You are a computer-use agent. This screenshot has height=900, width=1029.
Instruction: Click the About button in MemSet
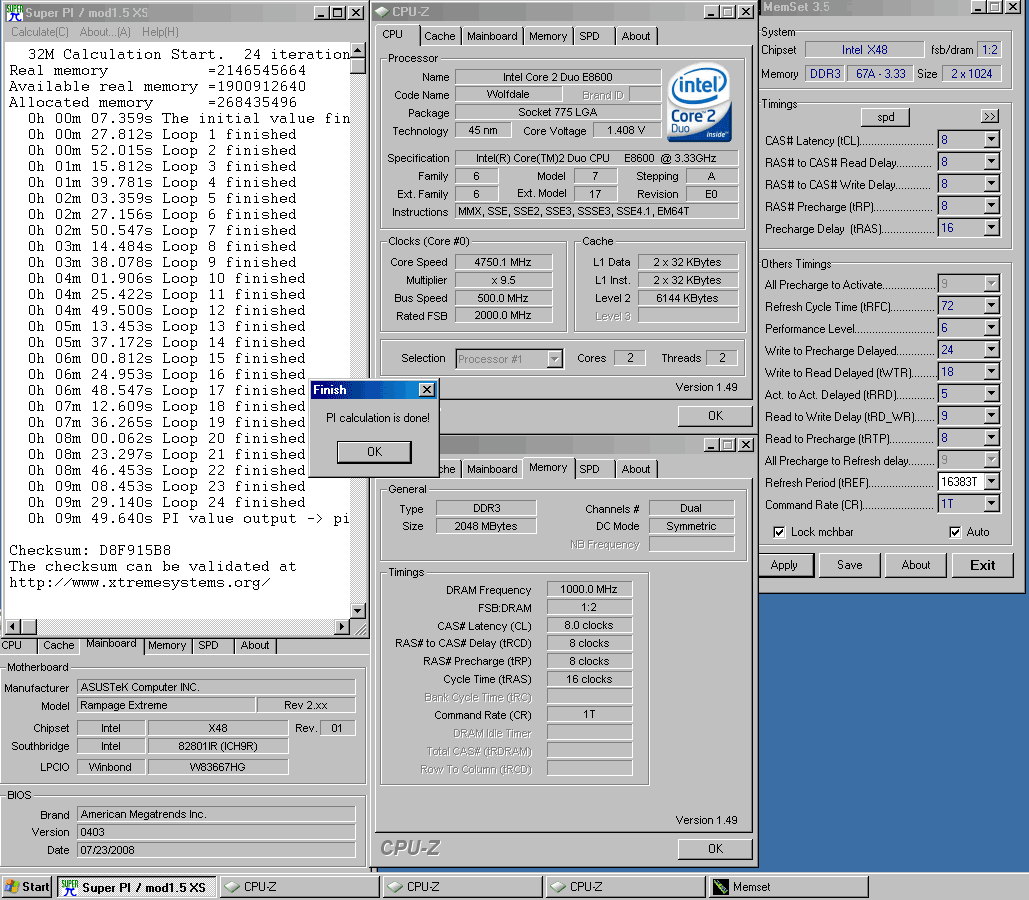[x=915, y=565]
